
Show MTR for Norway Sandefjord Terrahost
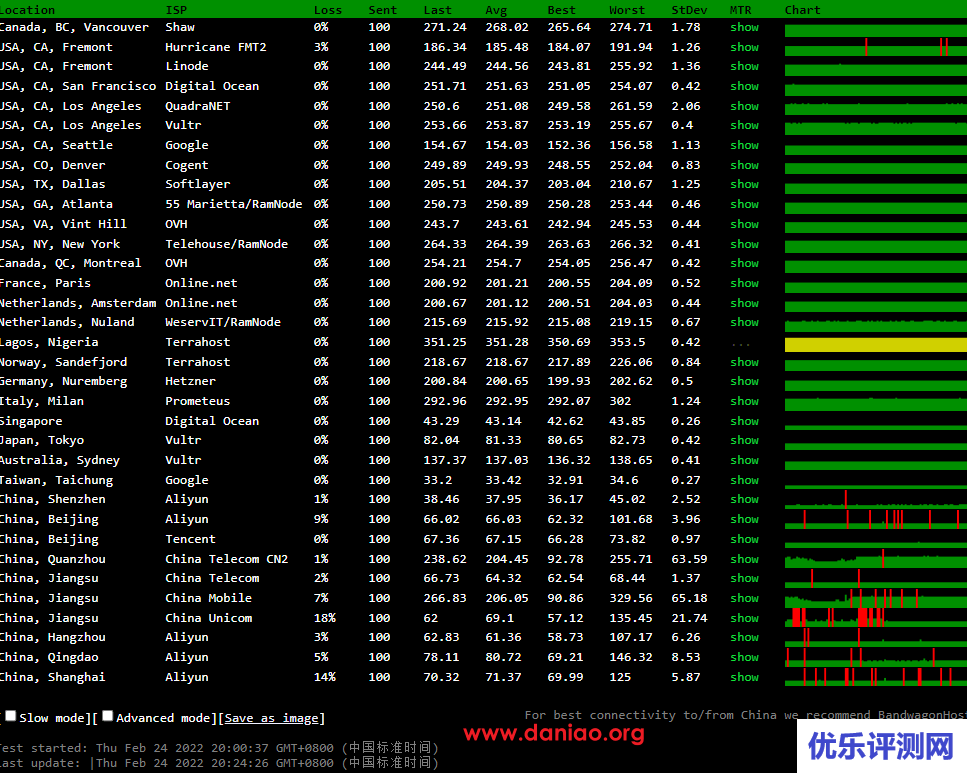pyautogui.click(x=744, y=362)
